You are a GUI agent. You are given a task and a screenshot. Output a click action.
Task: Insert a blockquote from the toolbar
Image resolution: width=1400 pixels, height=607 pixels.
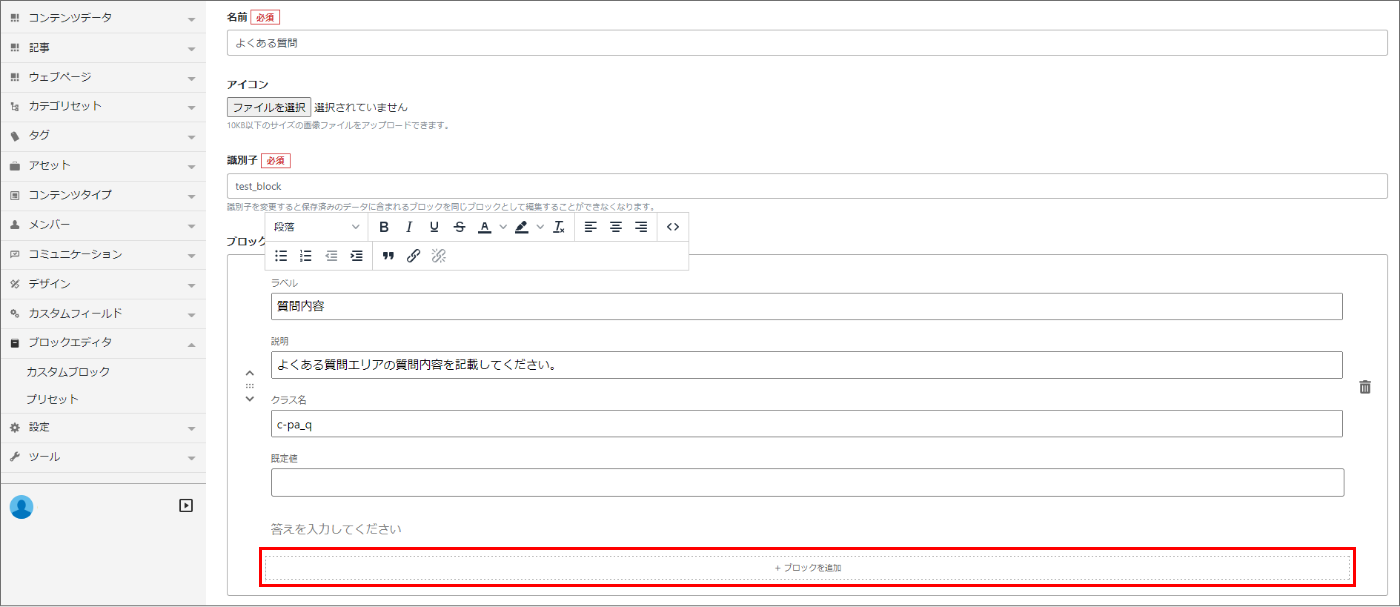tap(388, 256)
